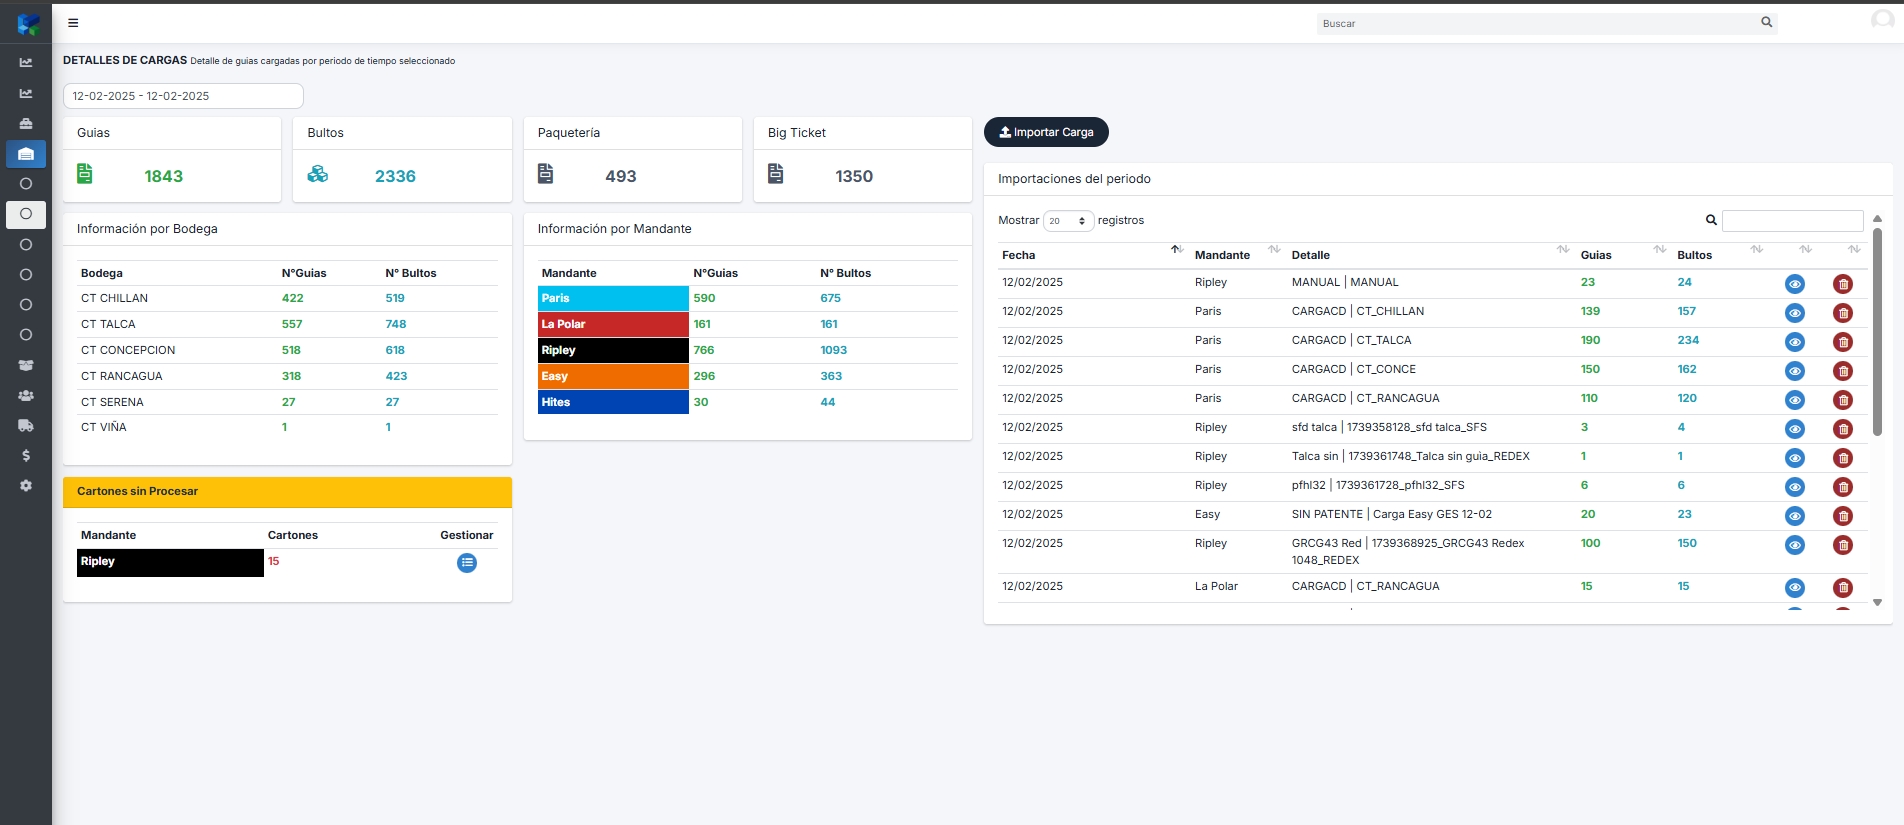Click the Importar Carga button
The width and height of the screenshot is (1904, 825).
[1046, 132]
